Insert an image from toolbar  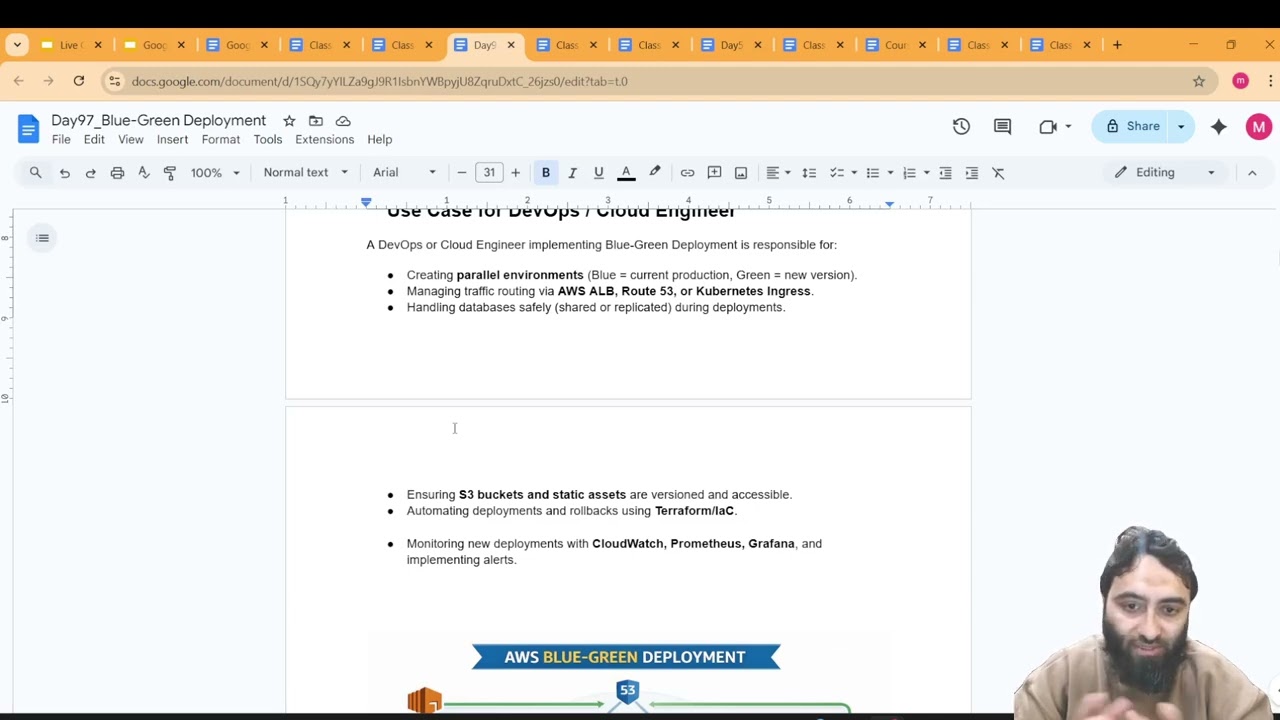pyautogui.click(x=741, y=173)
